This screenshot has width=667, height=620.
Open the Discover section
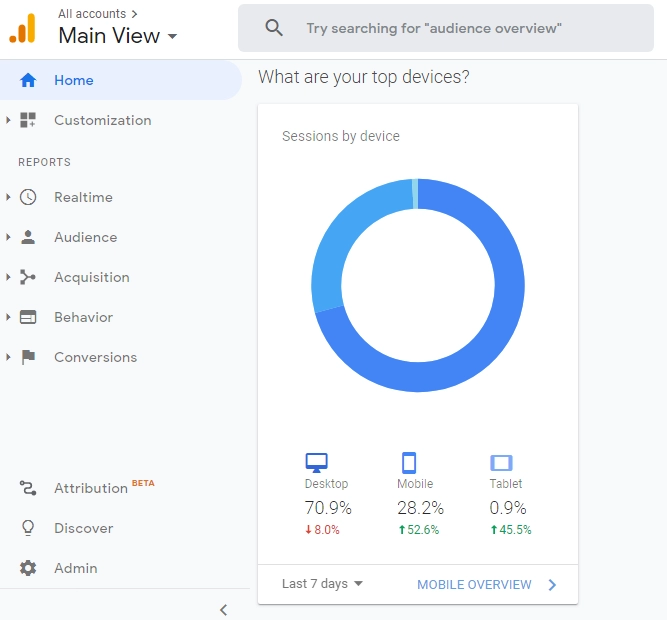tap(83, 528)
